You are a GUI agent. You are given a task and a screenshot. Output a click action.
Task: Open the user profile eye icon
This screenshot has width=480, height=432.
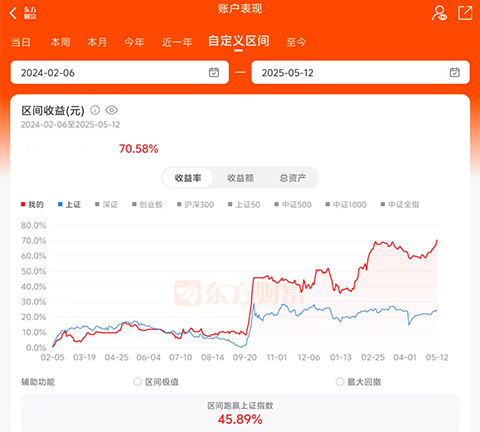pos(439,13)
